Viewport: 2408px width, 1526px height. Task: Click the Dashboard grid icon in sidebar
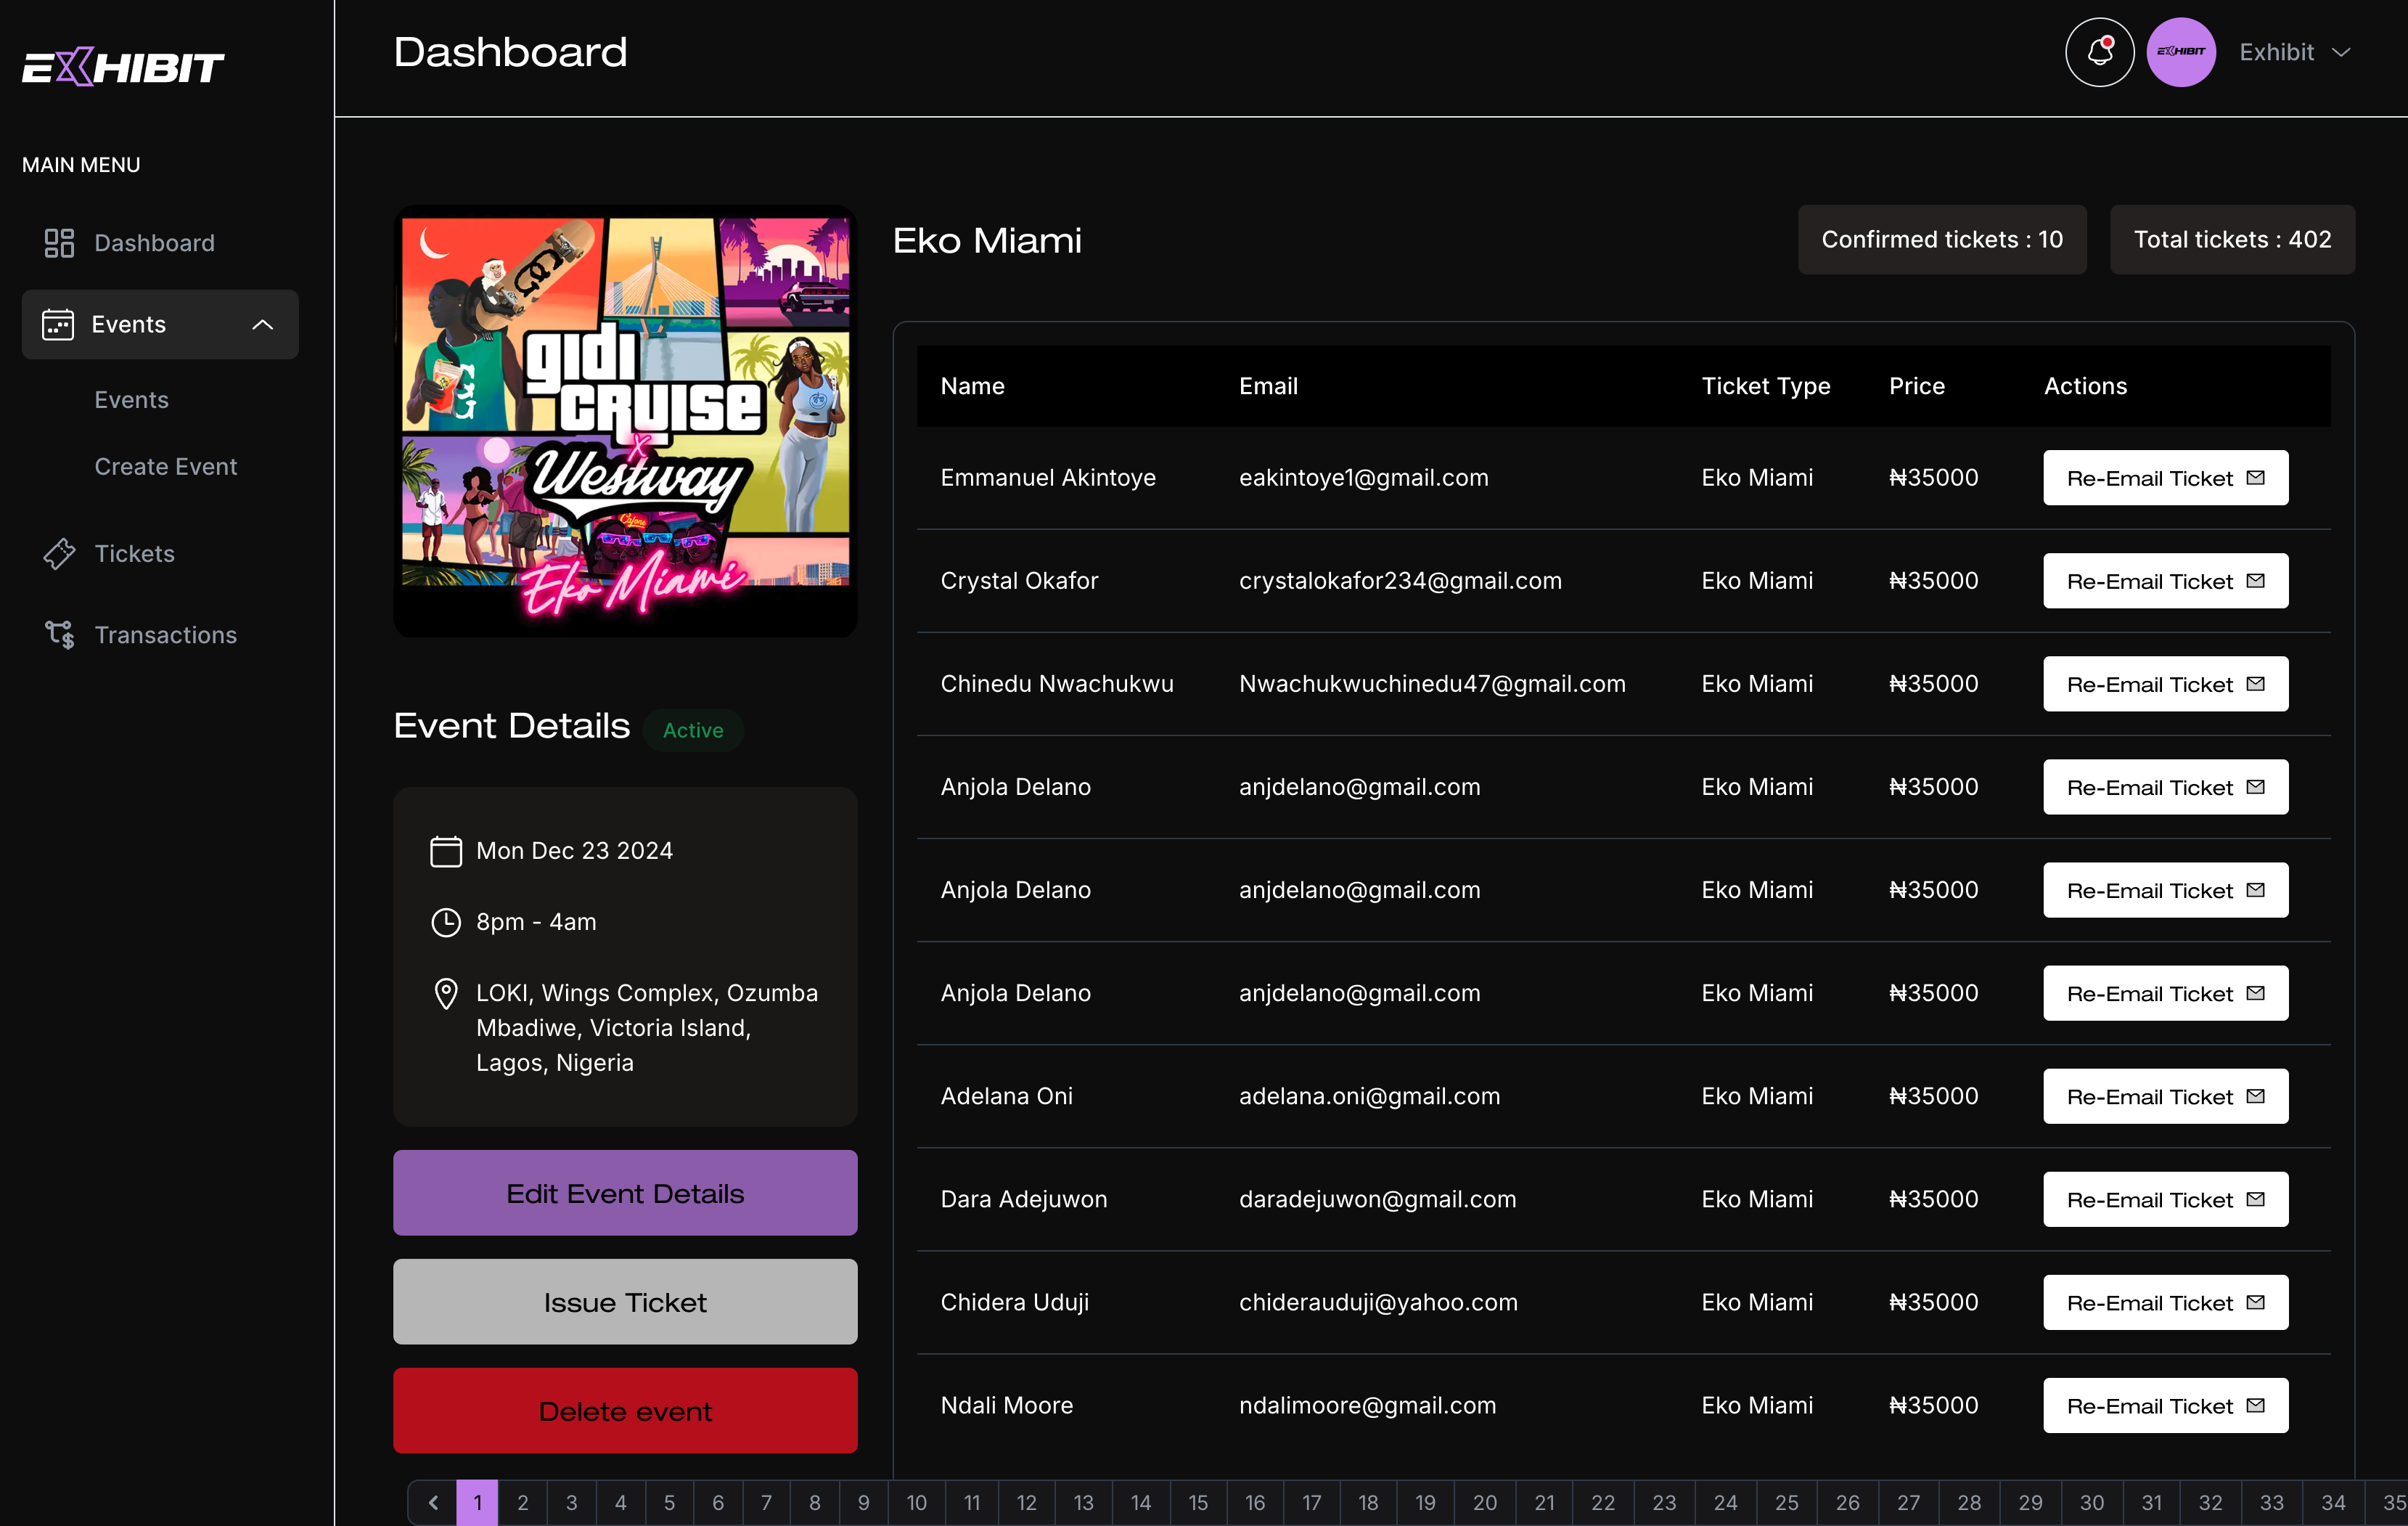click(59, 243)
